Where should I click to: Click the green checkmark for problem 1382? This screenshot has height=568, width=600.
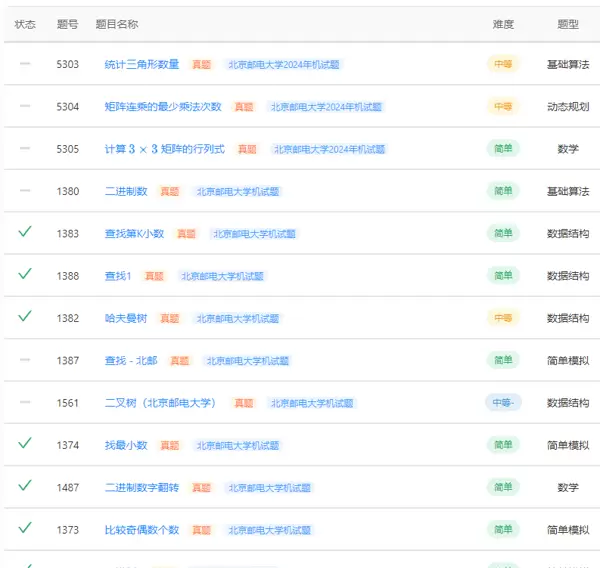coord(25,316)
